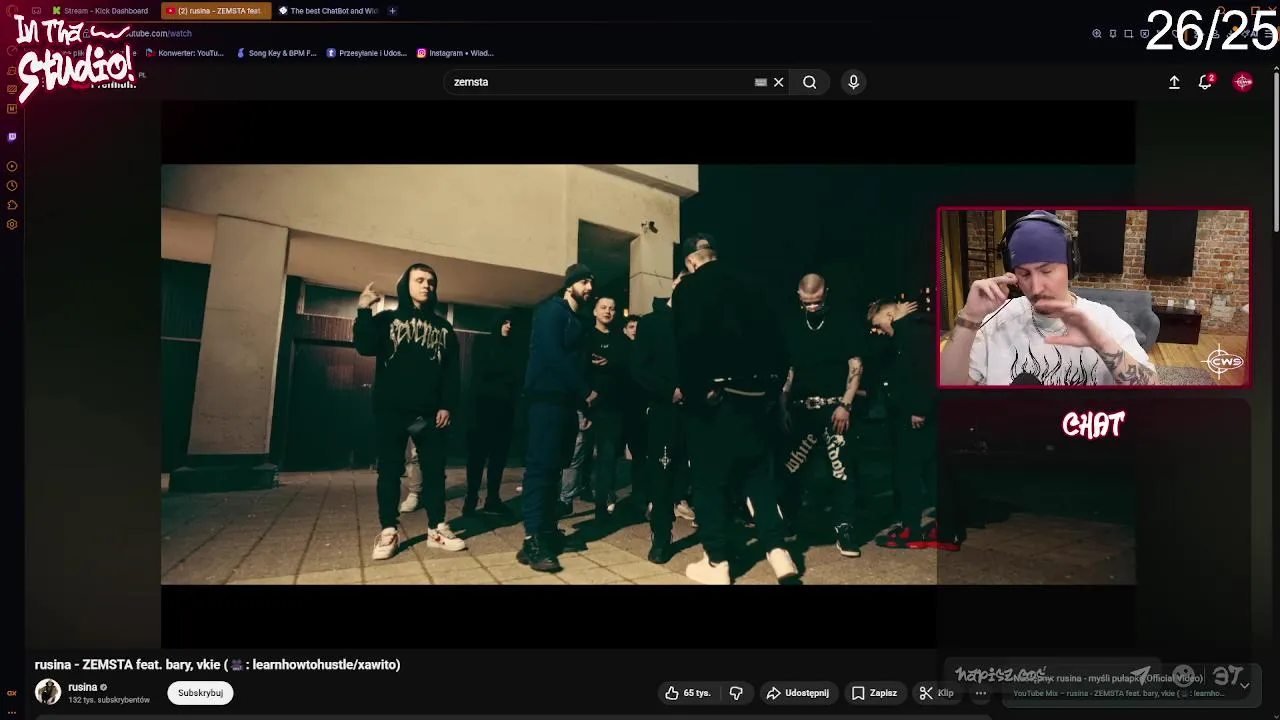The width and height of the screenshot is (1280, 720).
Task: Subscribe with the Subskrybuj button
Action: click(200, 693)
